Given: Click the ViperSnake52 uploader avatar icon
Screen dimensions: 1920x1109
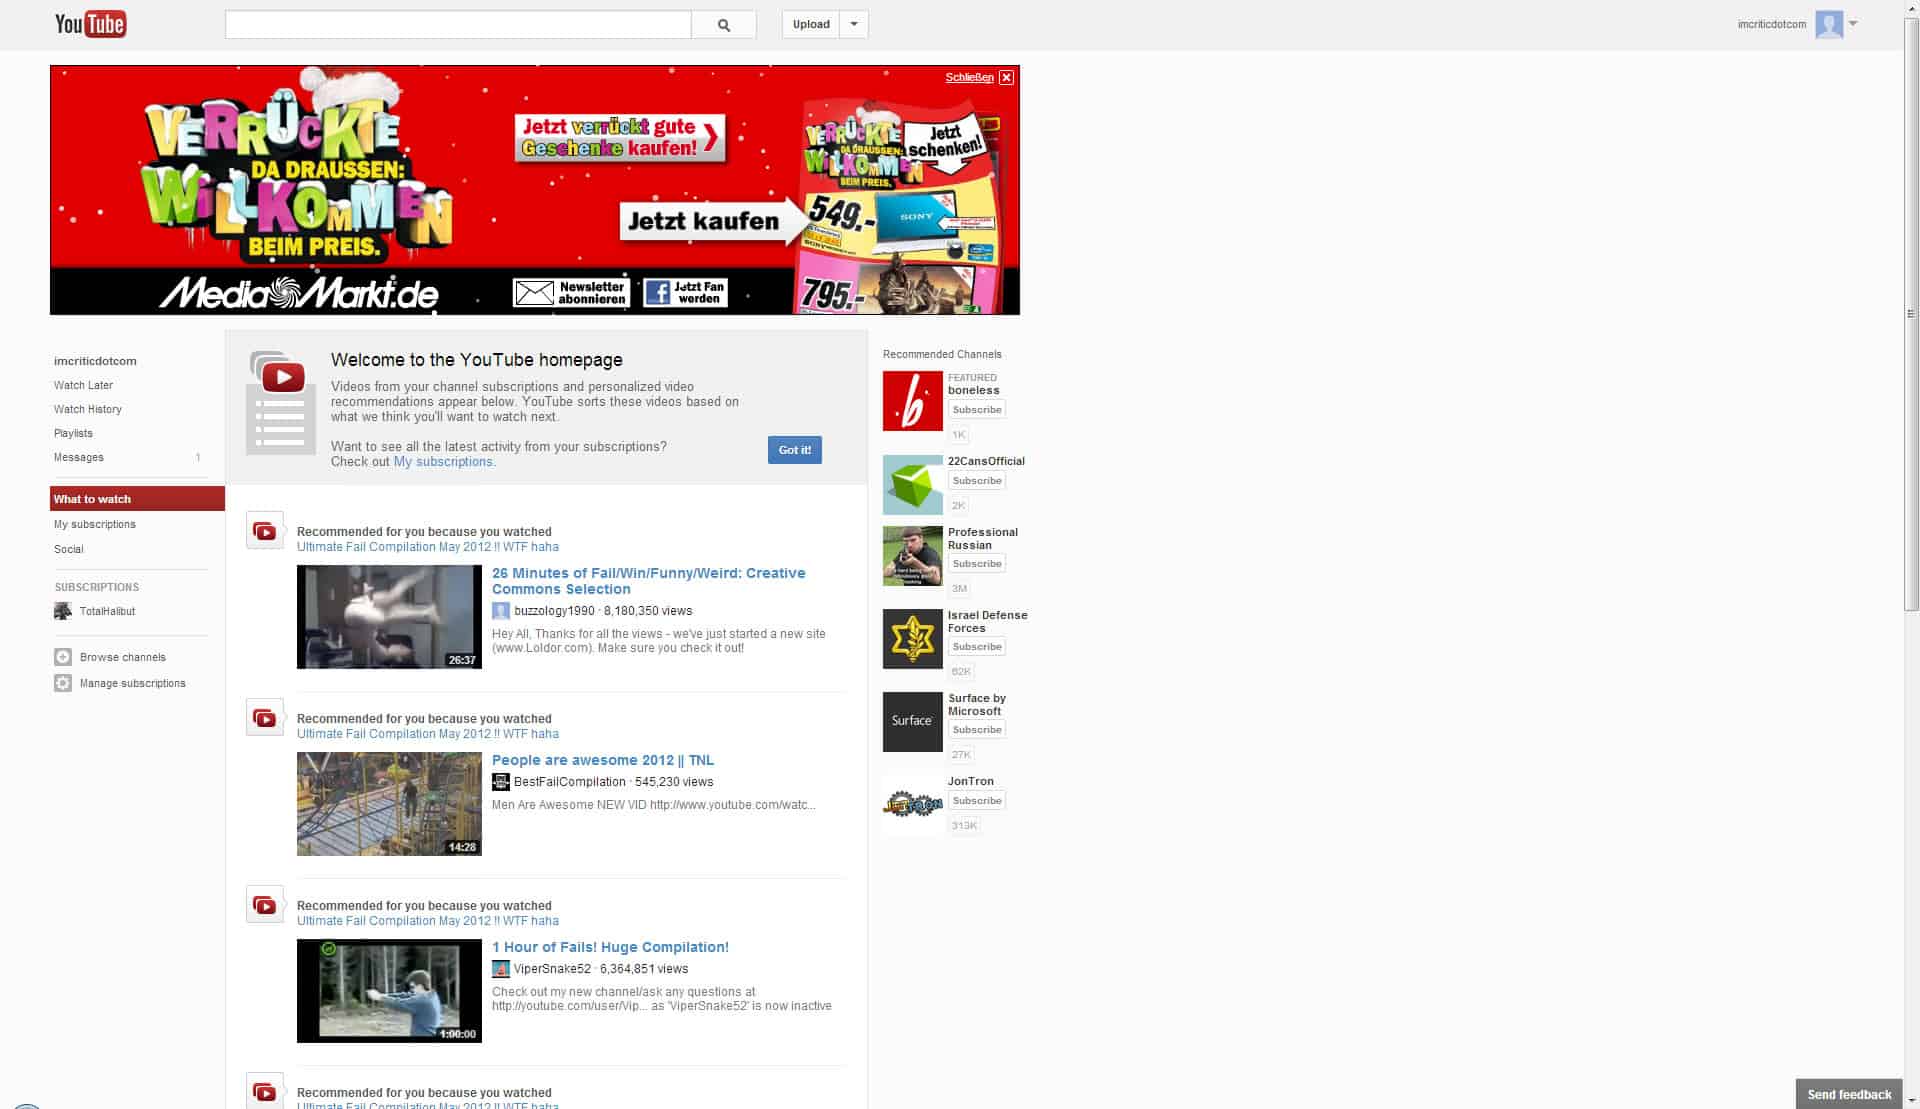Looking at the screenshot, I should click(x=500, y=969).
